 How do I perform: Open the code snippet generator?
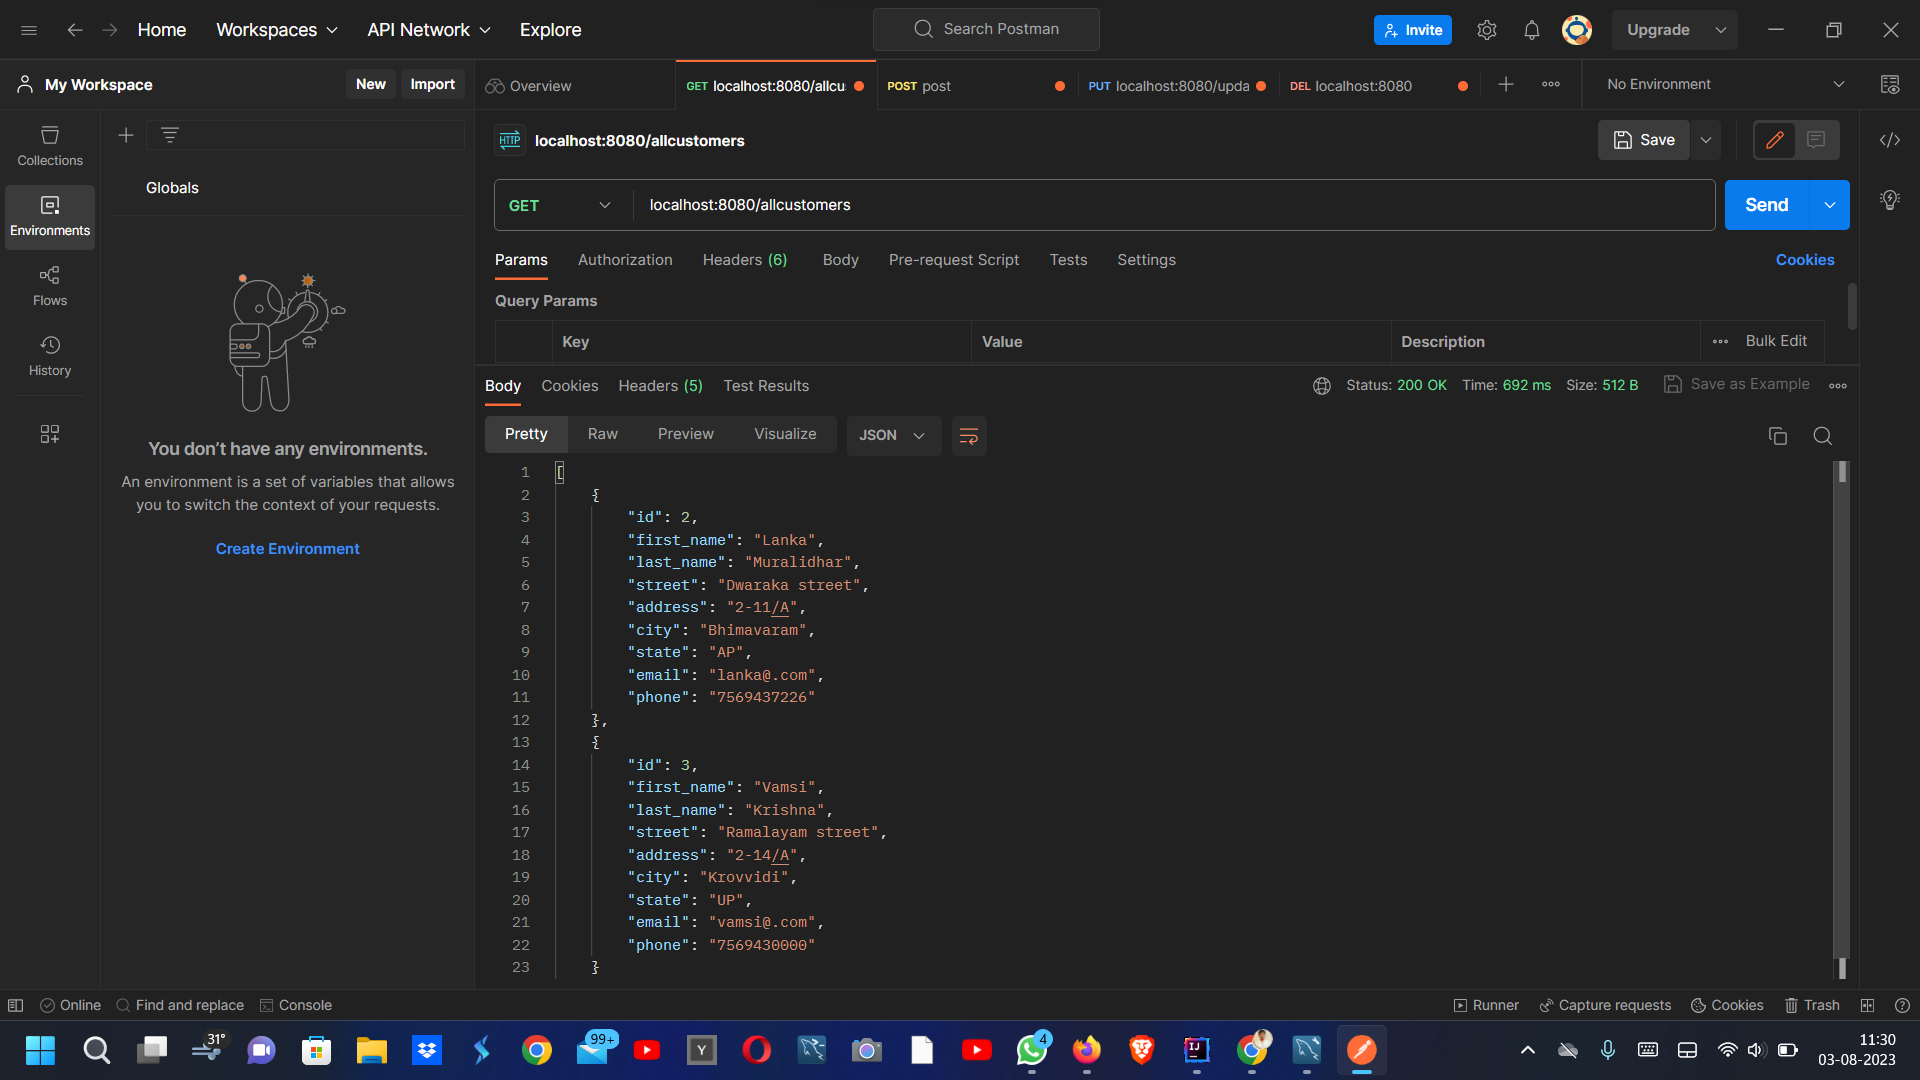click(1890, 140)
